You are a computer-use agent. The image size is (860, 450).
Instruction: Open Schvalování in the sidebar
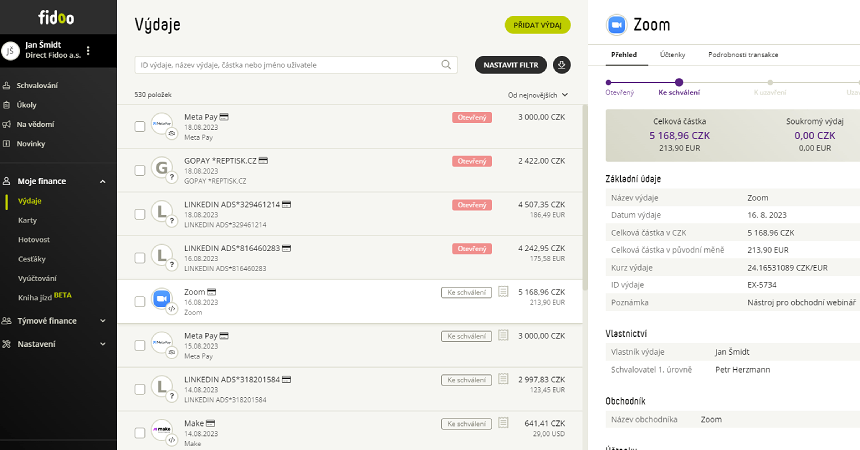(x=37, y=86)
